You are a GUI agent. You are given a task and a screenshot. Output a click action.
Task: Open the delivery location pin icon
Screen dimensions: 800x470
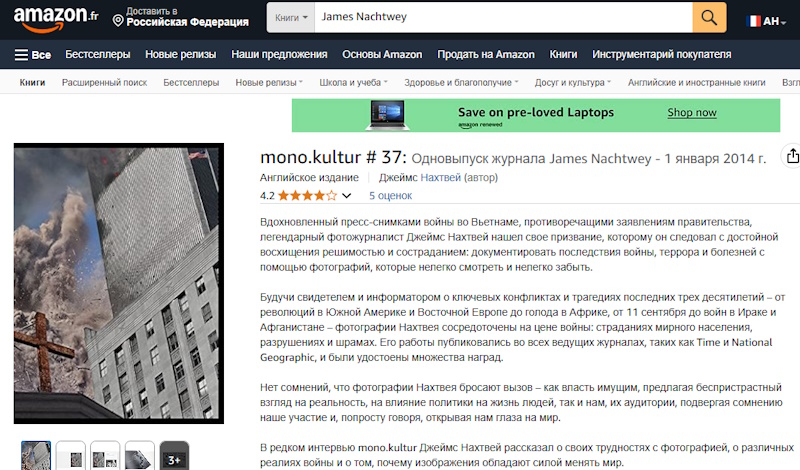pyautogui.click(x=118, y=21)
